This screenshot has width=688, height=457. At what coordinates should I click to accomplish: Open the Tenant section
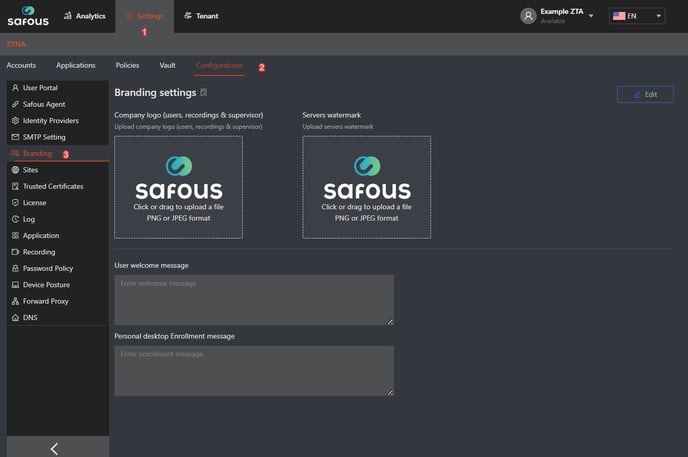pyautogui.click(x=201, y=16)
